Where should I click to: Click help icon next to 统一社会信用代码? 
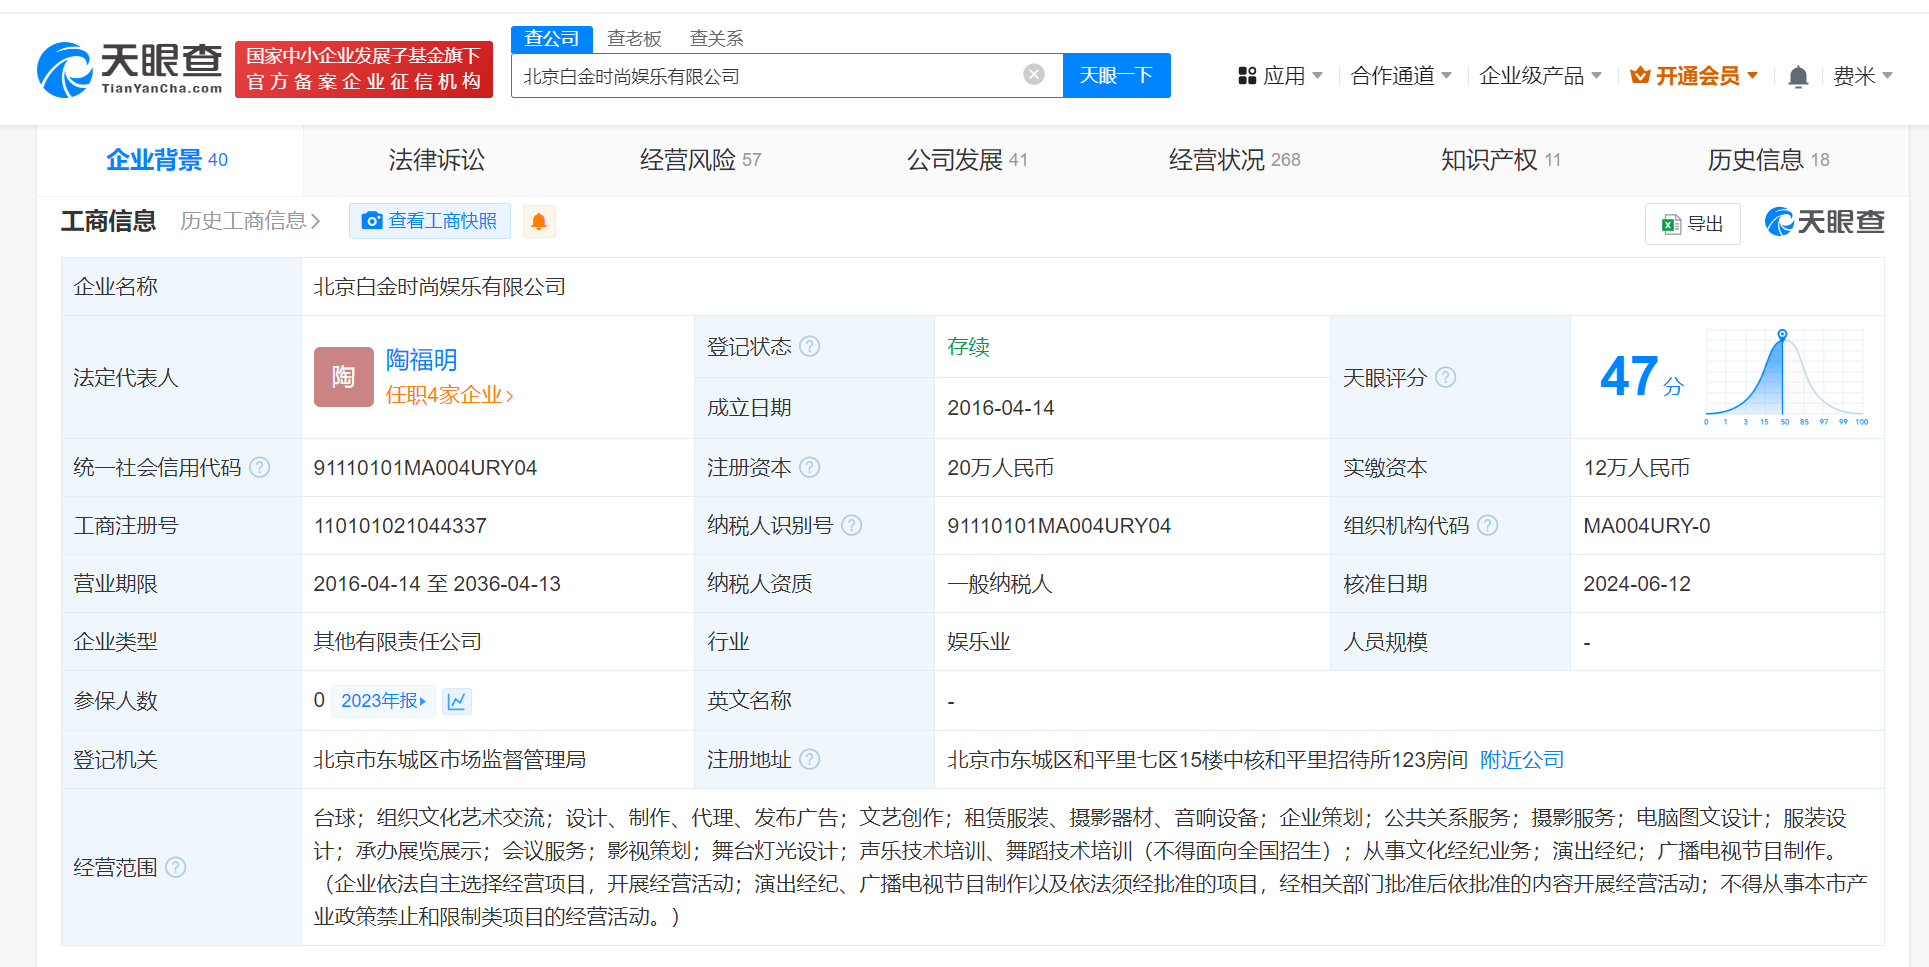point(260,467)
